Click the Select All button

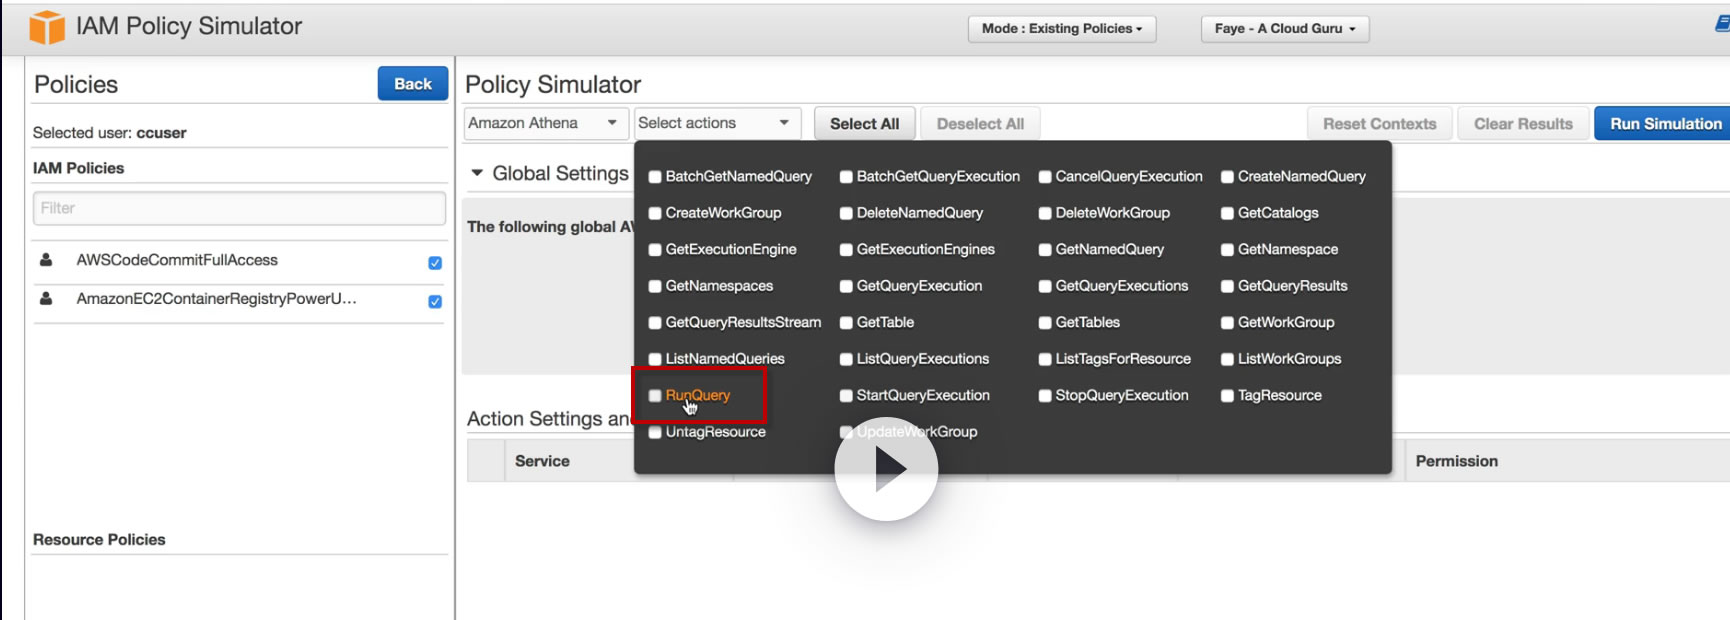pos(865,124)
